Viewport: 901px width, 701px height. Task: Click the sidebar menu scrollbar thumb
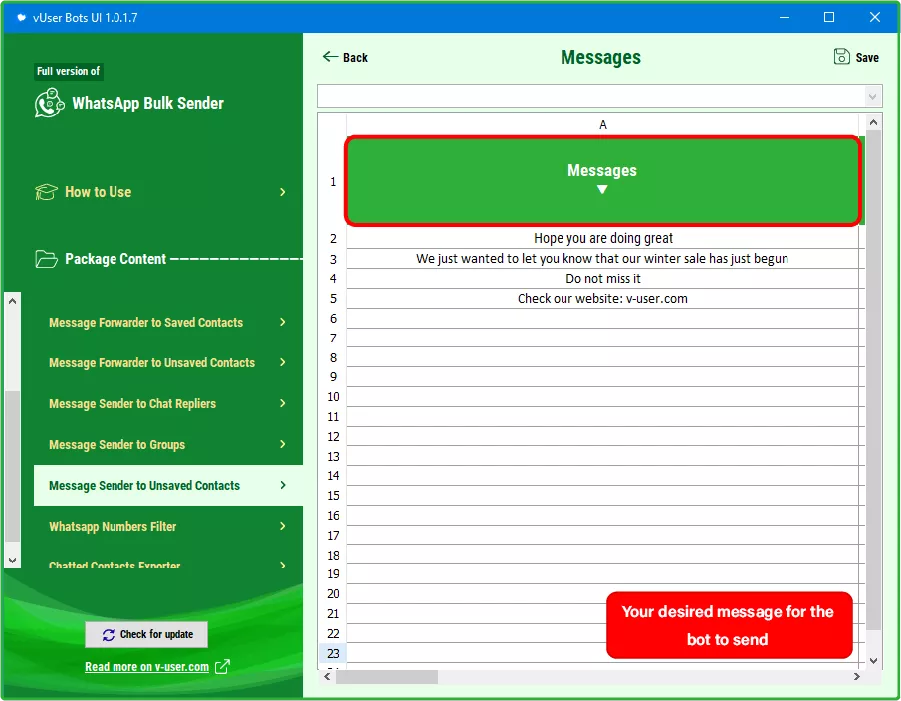(13, 467)
